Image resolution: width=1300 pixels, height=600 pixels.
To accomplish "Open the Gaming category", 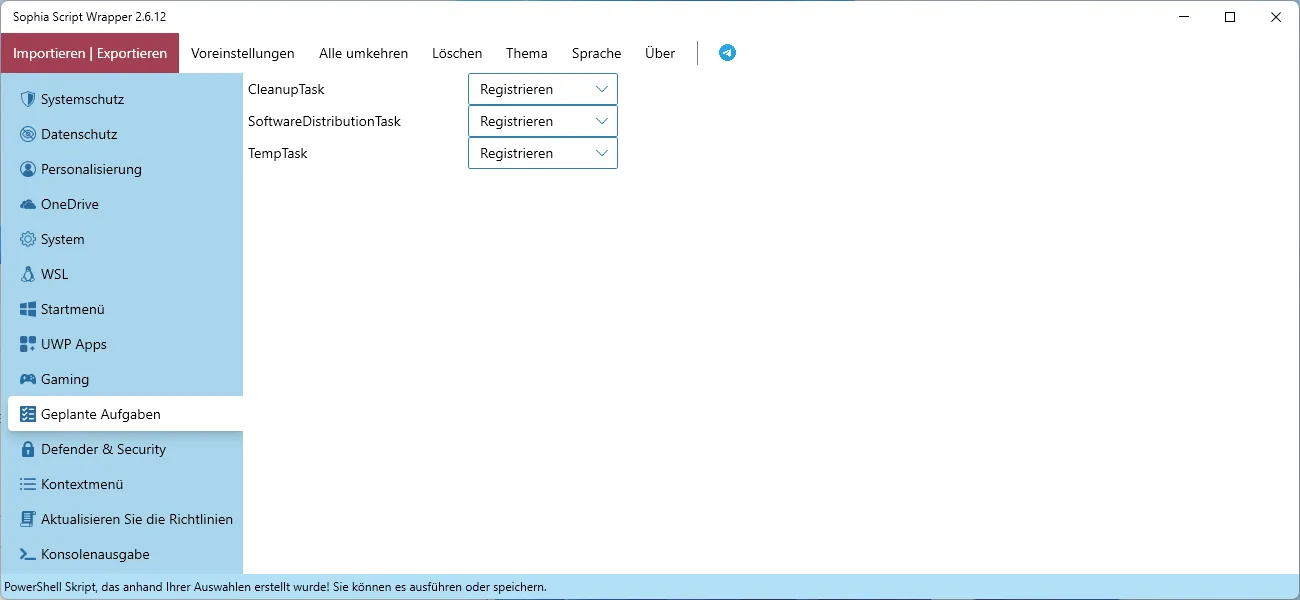I will tap(125, 379).
